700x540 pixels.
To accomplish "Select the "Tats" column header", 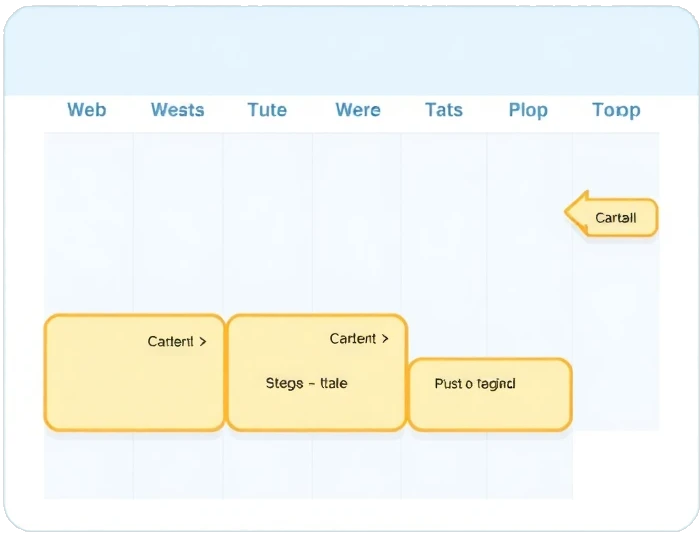I will pos(443,110).
